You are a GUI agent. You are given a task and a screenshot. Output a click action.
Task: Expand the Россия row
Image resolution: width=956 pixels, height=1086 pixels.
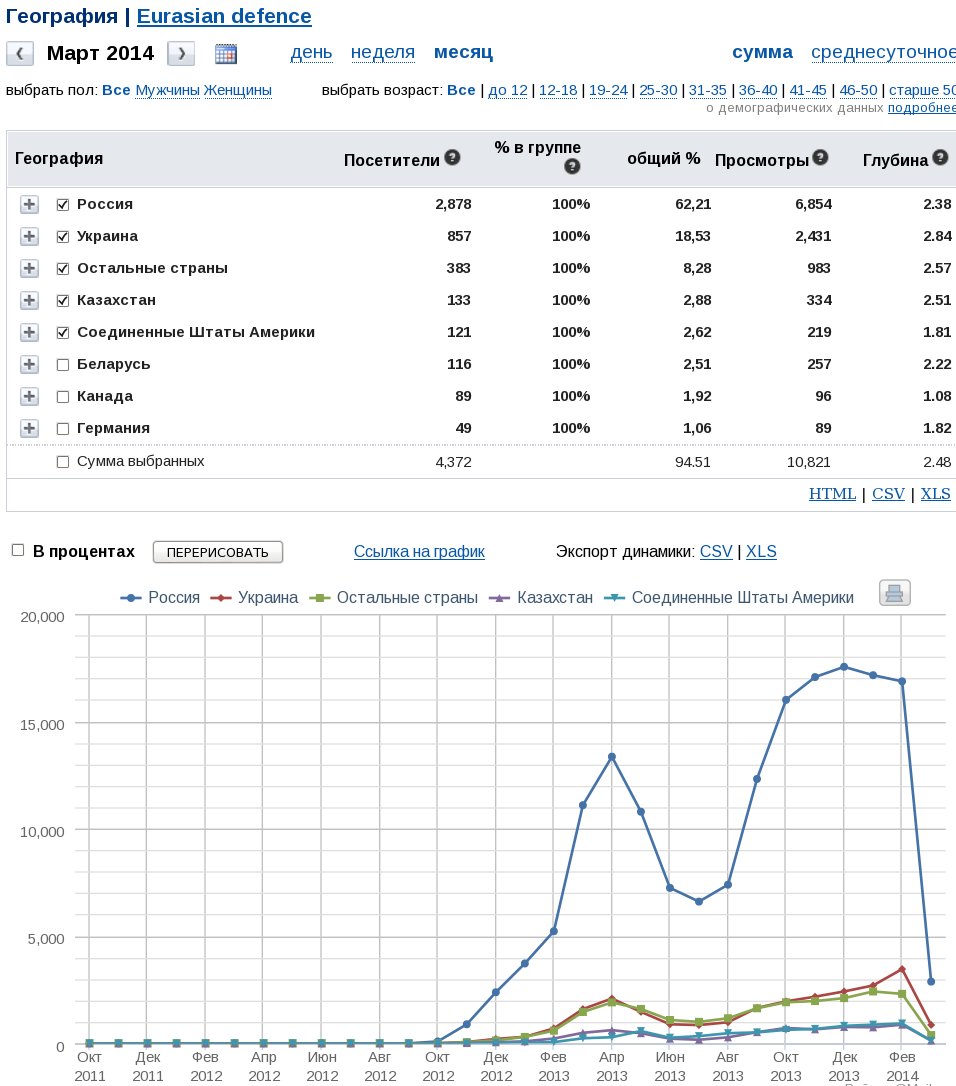click(29, 204)
